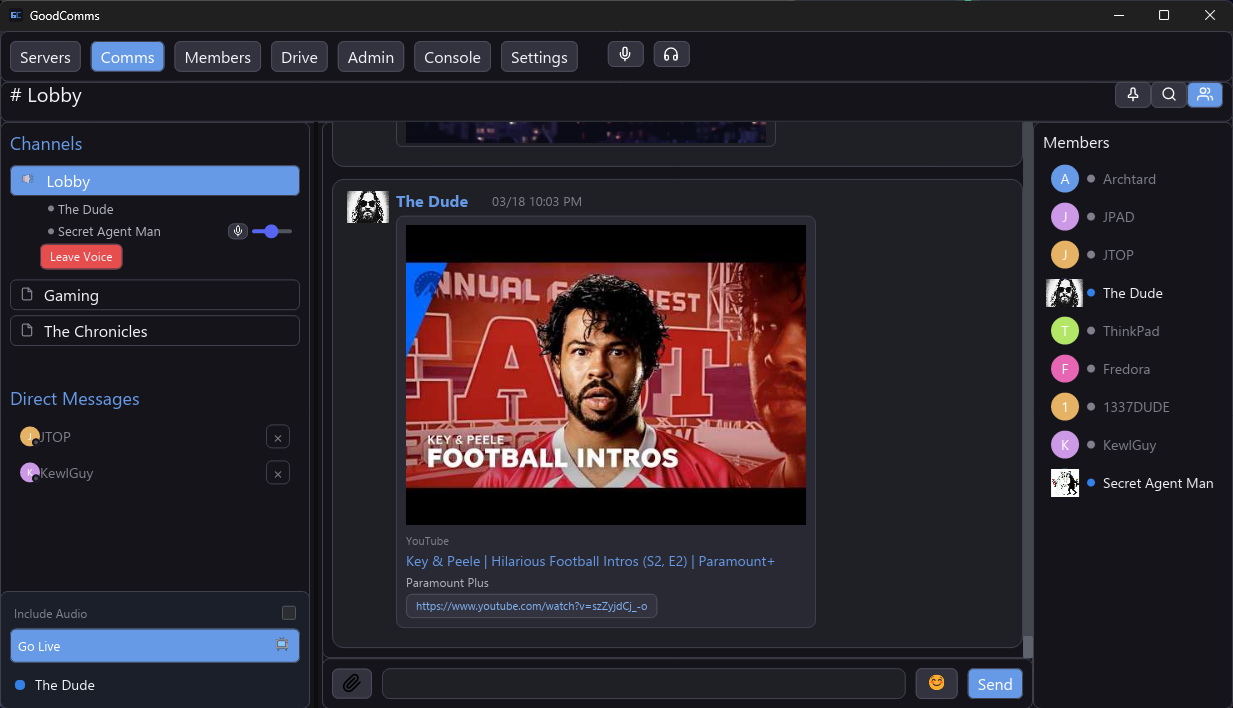Image resolution: width=1233 pixels, height=708 pixels.
Task: Open pinned messages for Lobby
Action: coord(1132,94)
